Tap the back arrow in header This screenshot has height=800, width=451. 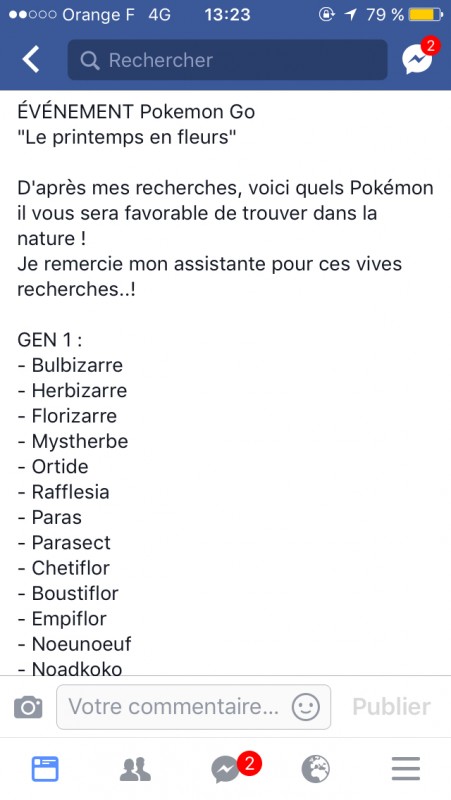point(31,60)
